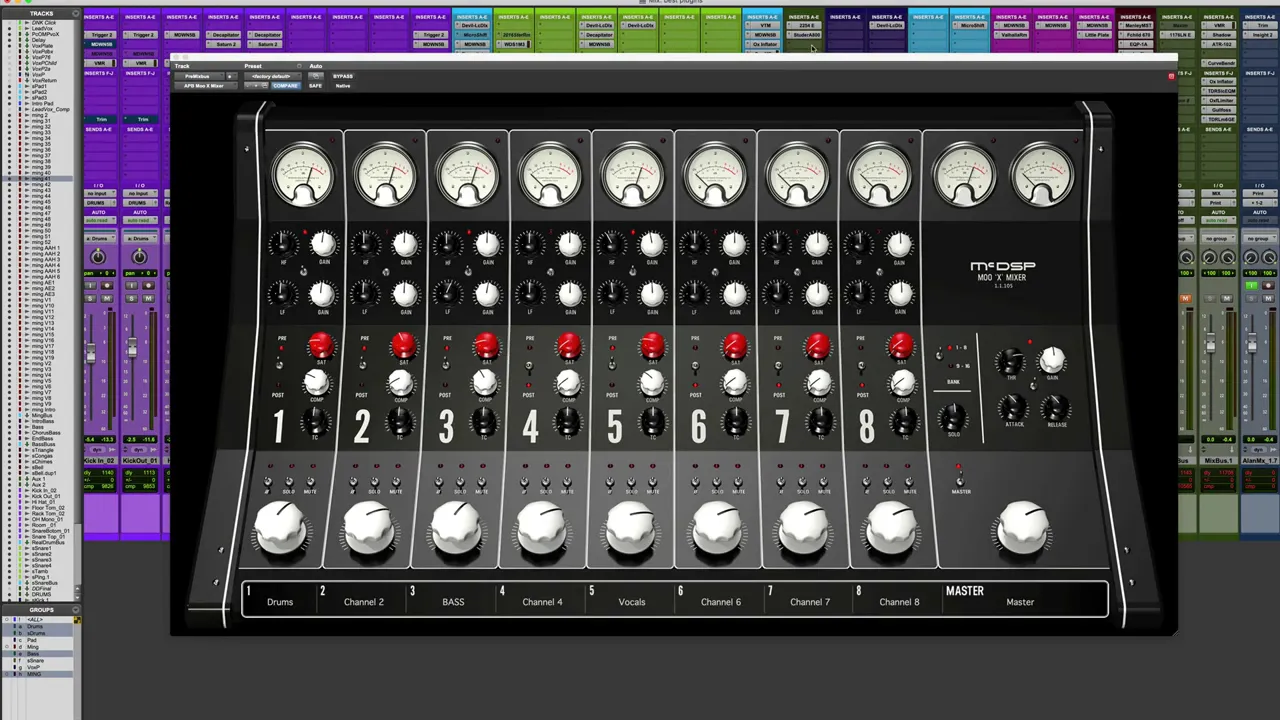This screenshot has width=1280, height=720.
Task: Click the Master name field
Action: (x=1020, y=602)
